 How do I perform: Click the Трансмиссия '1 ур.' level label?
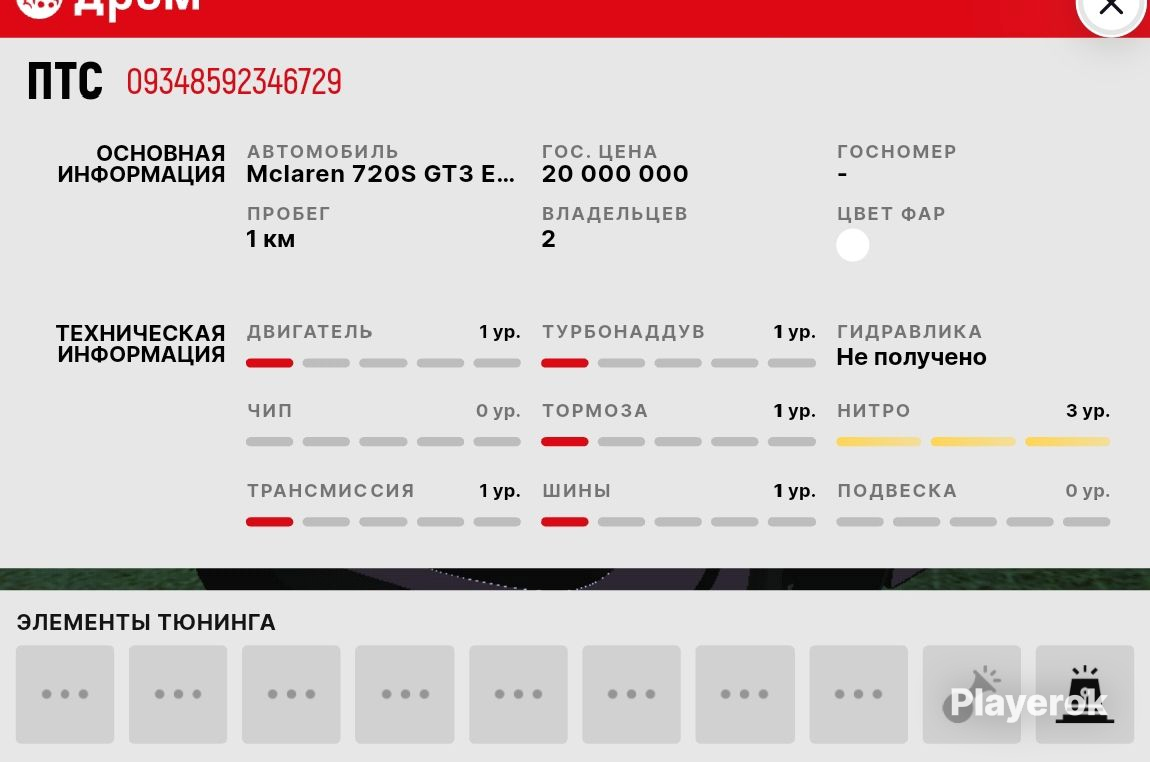tap(499, 491)
